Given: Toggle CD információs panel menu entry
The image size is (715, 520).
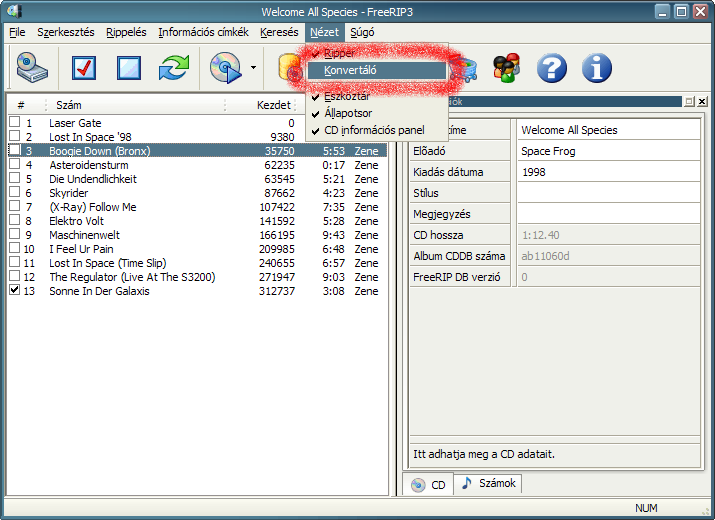Looking at the screenshot, I should 377,130.
